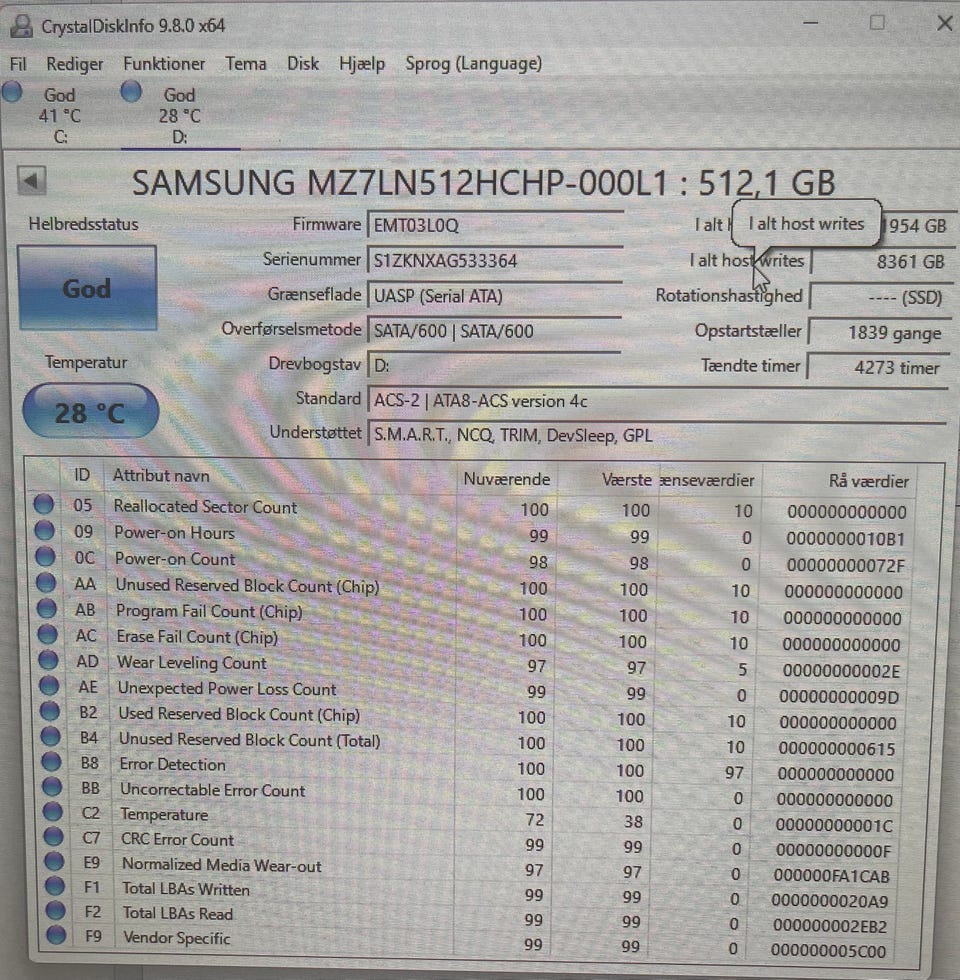
Task: Click status dot for Total LBAs Written
Action: point(54,886)
